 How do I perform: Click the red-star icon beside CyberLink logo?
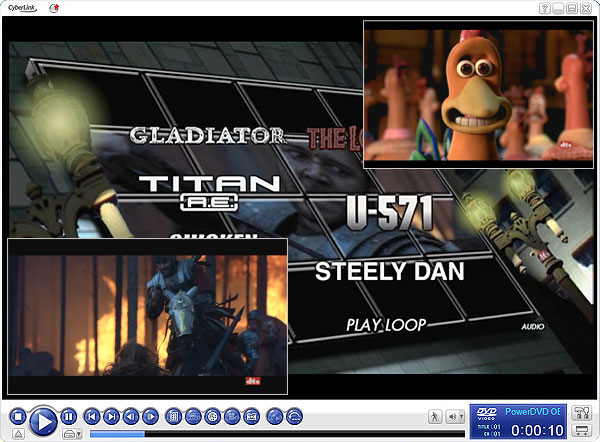pyautogui.click(x=54, y=8)
